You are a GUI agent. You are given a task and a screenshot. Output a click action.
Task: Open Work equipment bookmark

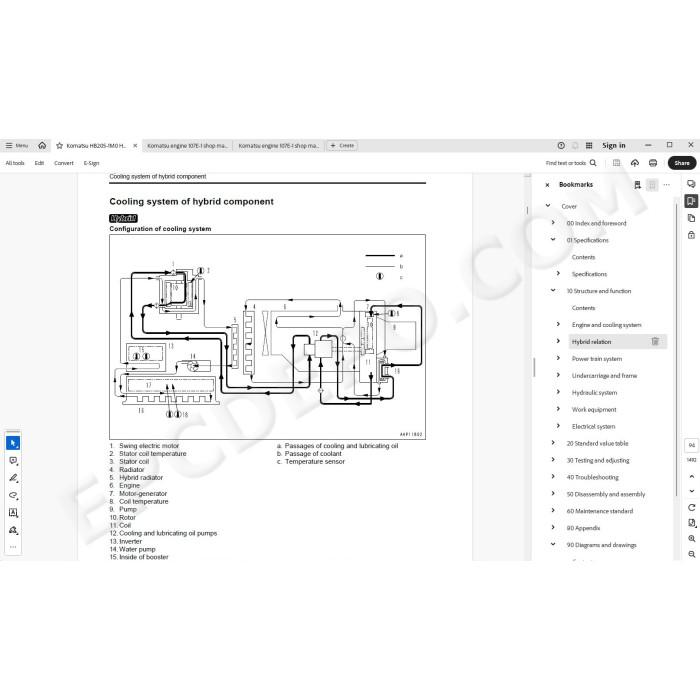pyautogui.click(x=594, y=410)
